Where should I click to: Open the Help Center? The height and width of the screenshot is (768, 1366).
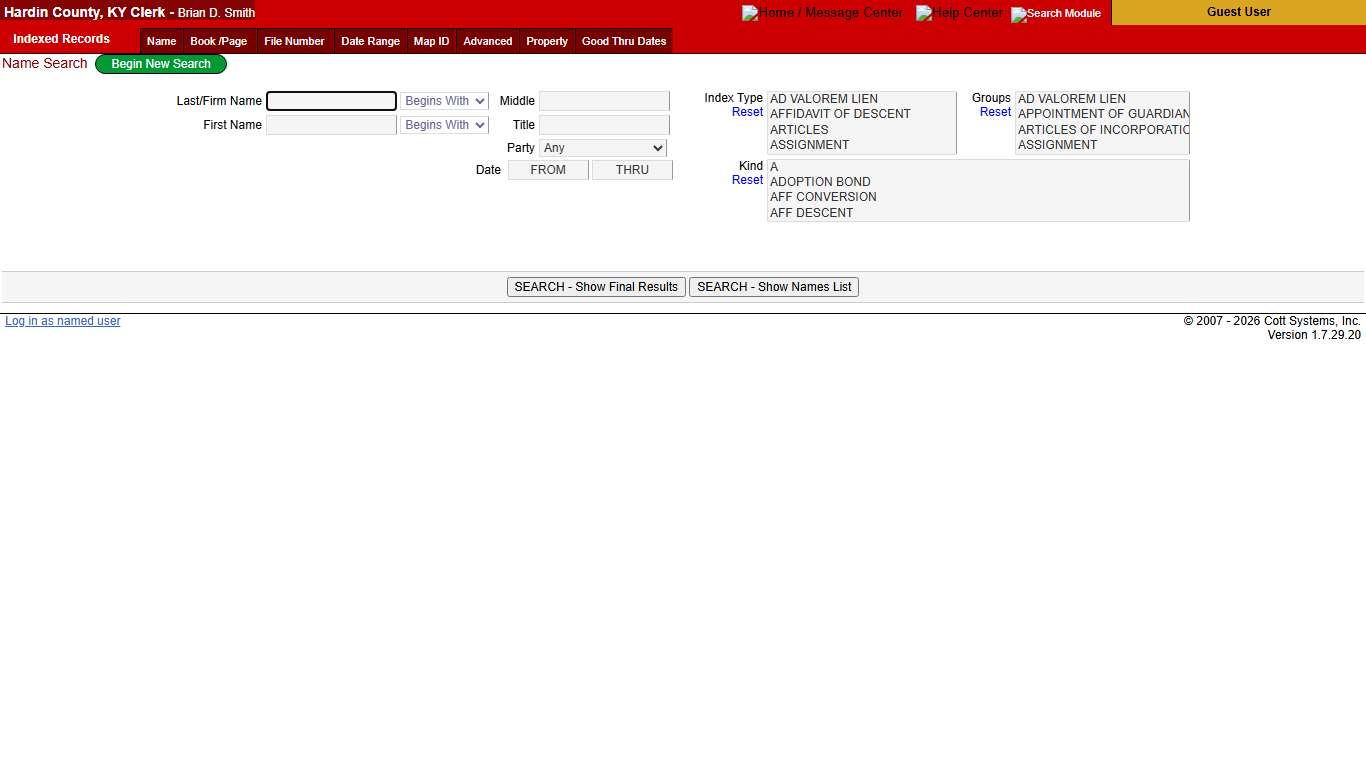click(x=959, y=12)
